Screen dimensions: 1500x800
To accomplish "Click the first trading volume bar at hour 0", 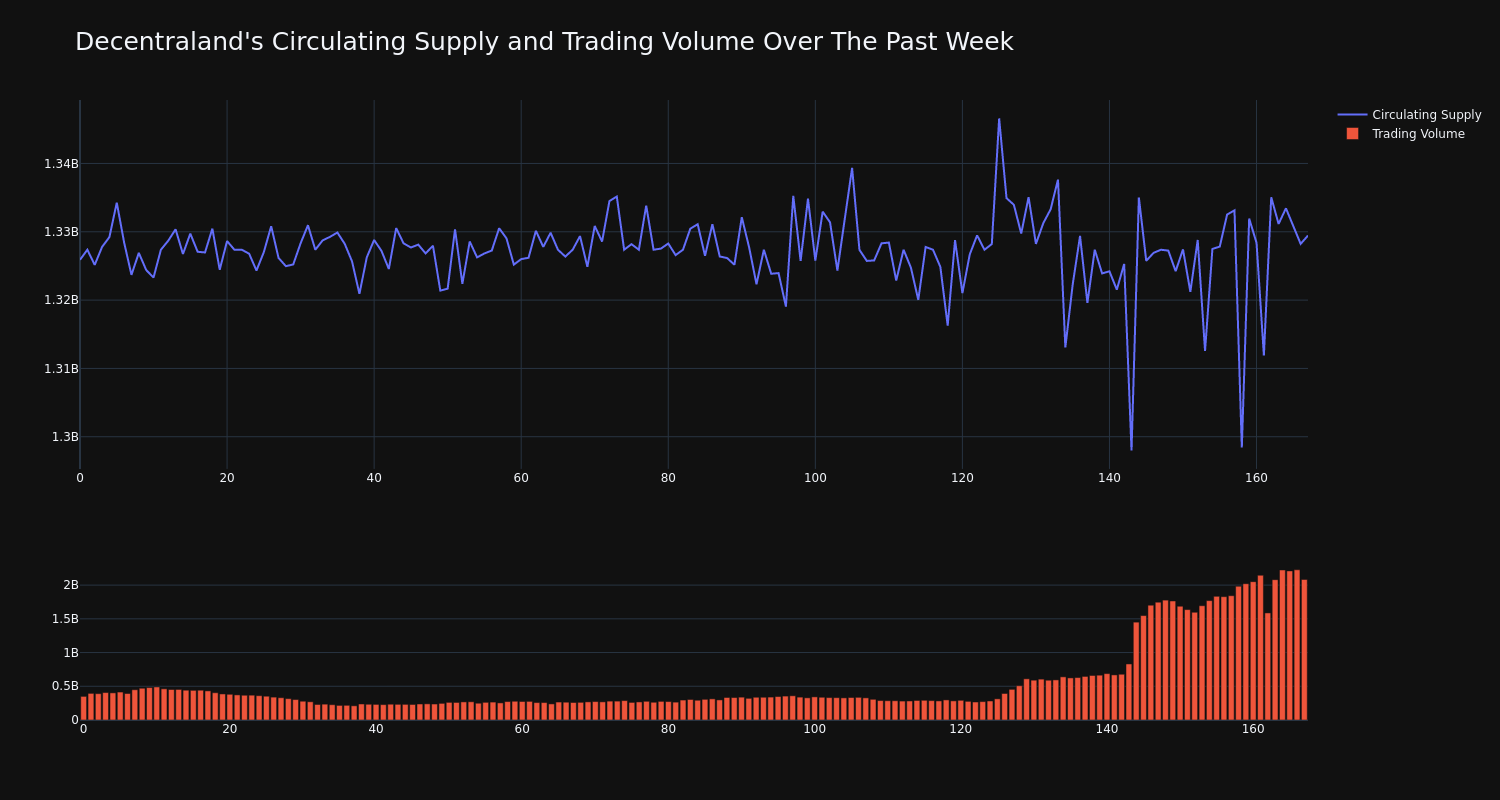I will [84, 708].
